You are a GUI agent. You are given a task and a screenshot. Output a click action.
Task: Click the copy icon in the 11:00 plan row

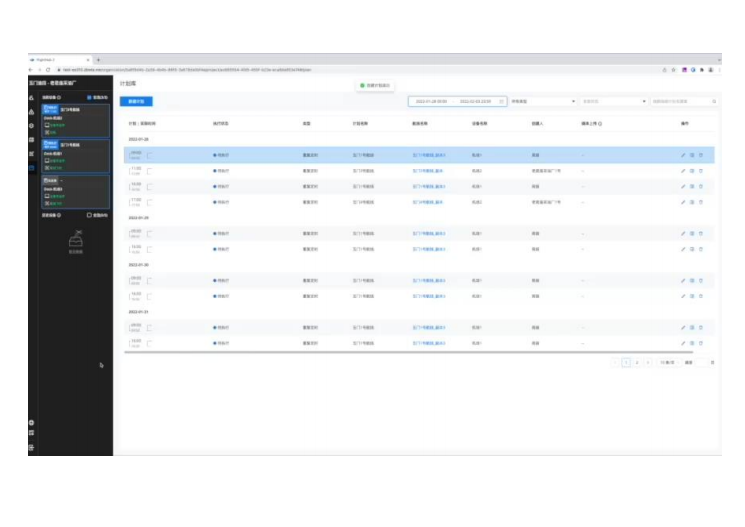(x=692, y=170)
